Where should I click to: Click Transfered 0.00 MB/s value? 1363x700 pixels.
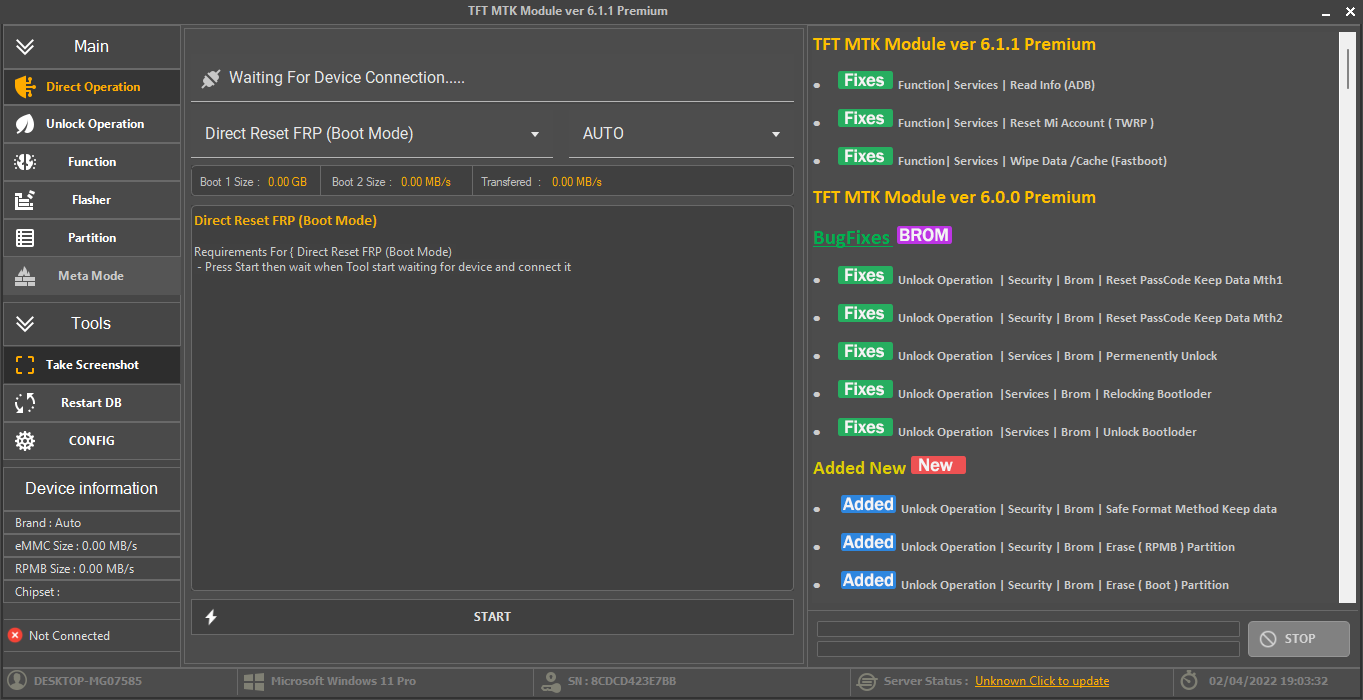point(577,182)
